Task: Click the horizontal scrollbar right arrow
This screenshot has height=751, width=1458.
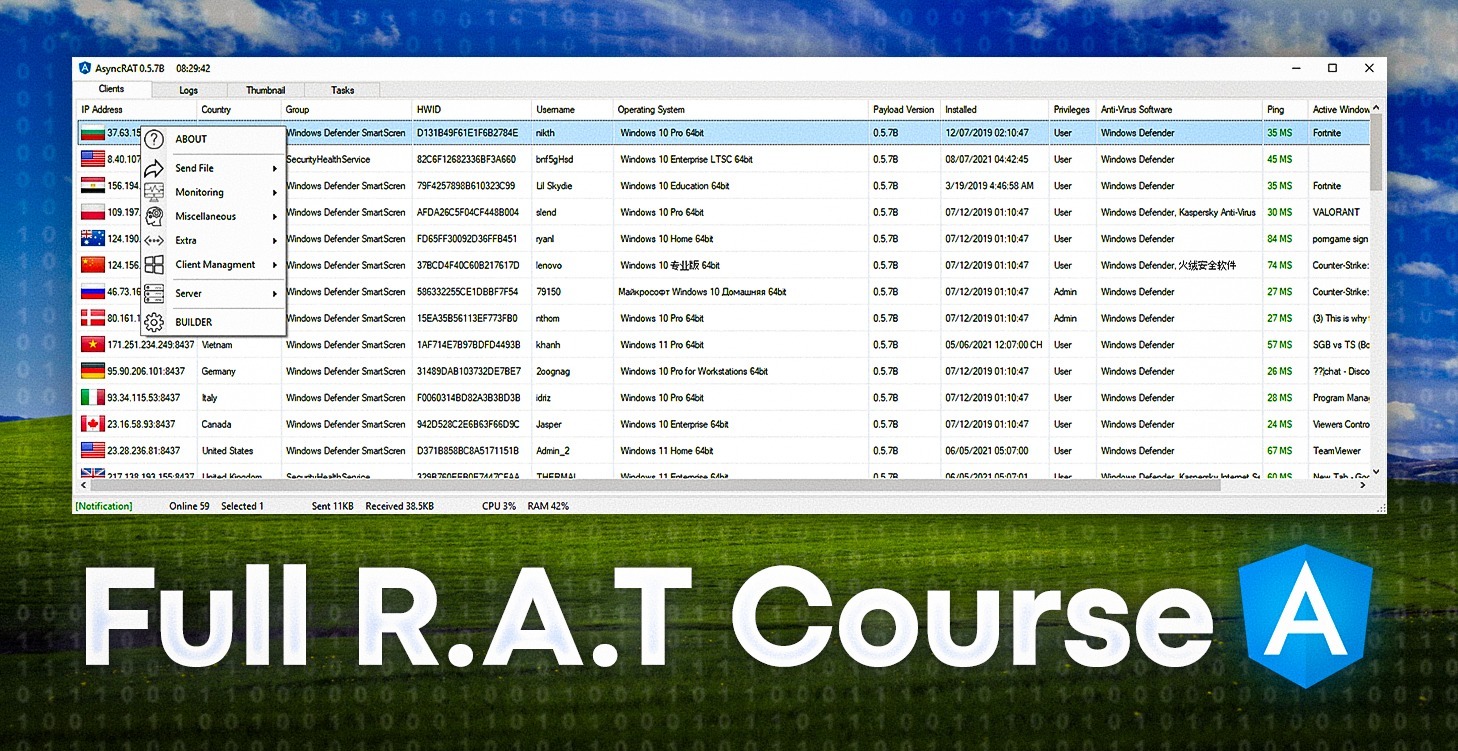Action: coord(1363,484)
